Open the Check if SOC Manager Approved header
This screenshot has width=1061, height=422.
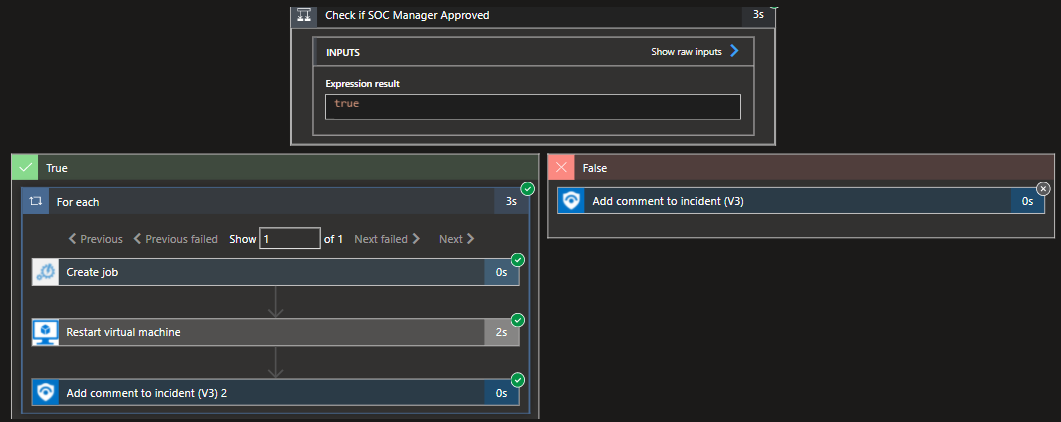533,16
